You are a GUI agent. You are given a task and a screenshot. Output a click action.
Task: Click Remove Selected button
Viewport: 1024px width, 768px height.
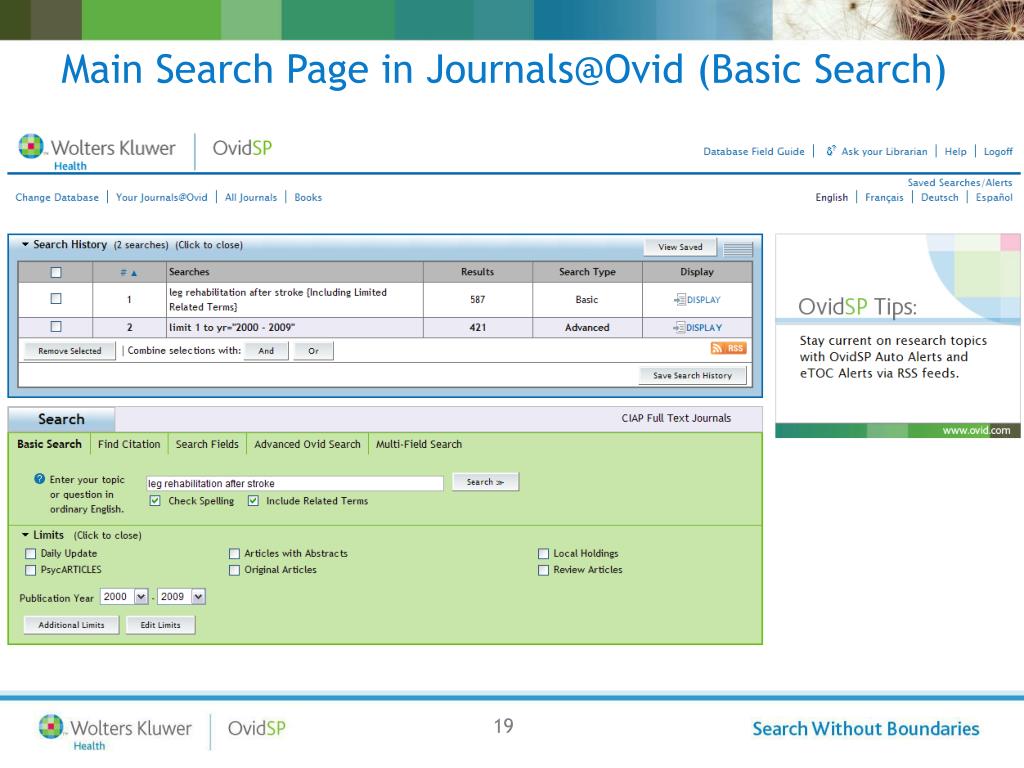coord(70,351)
